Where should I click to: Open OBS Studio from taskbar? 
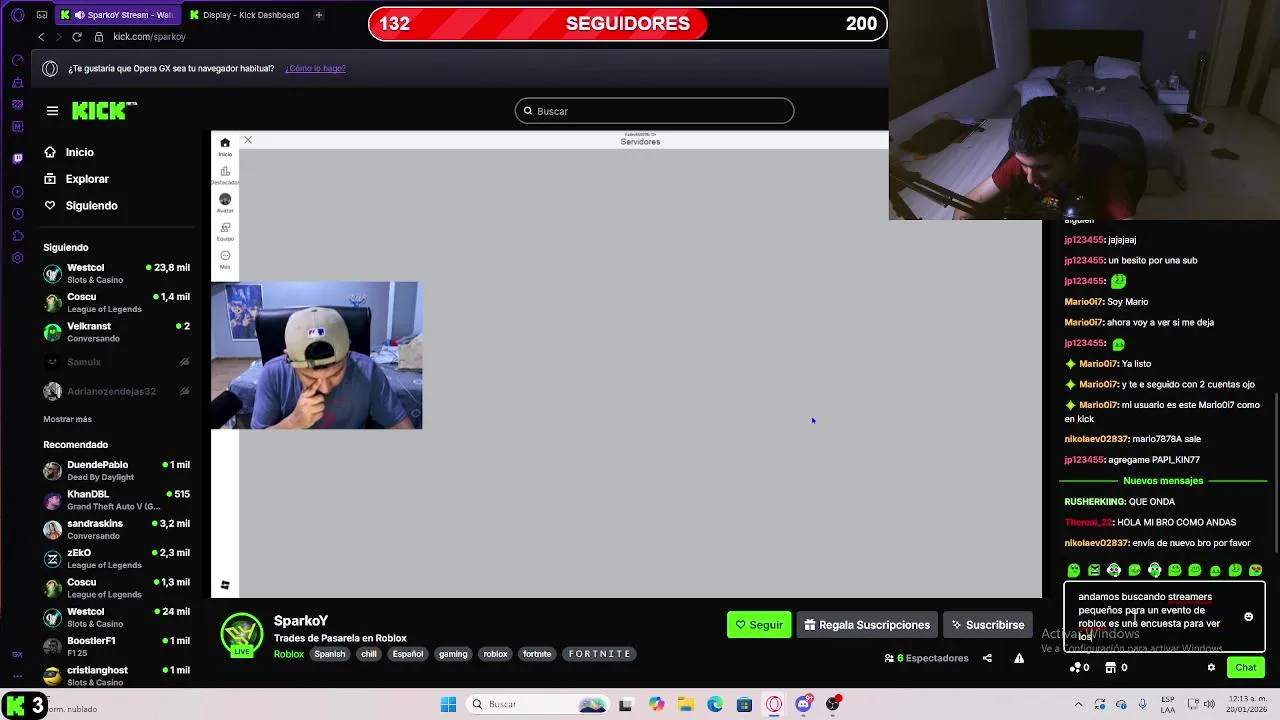[833, 704]
